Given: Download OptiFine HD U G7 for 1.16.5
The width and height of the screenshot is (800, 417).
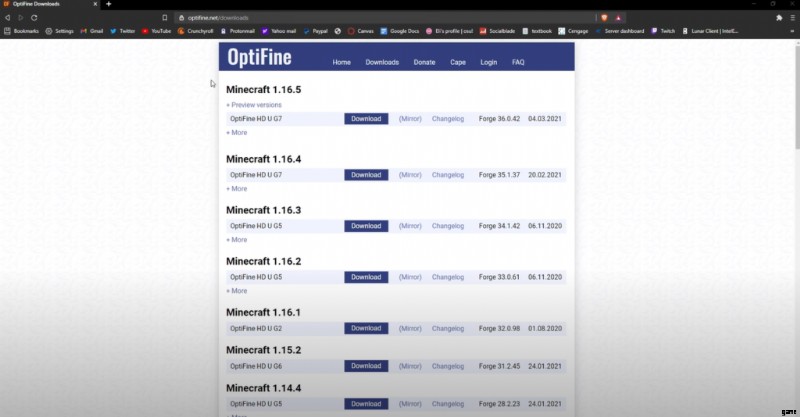Looking at the screenshot, I should coord(366,119).
